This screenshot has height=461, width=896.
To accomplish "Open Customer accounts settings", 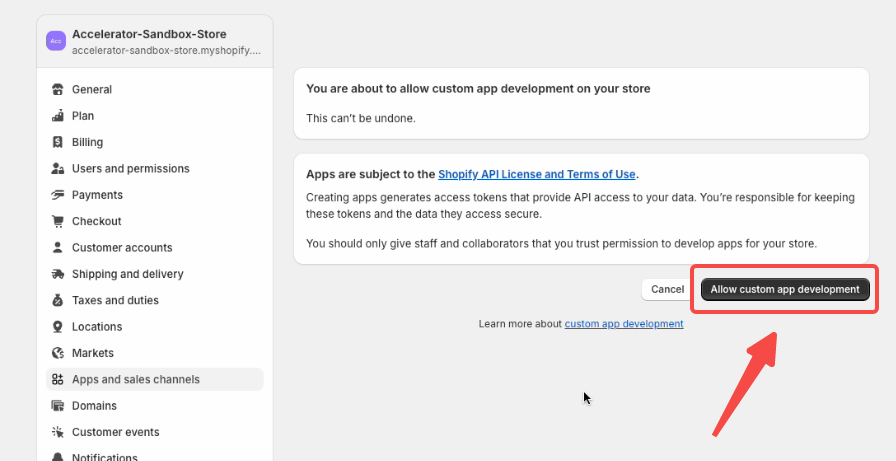I will coord(154,247).
